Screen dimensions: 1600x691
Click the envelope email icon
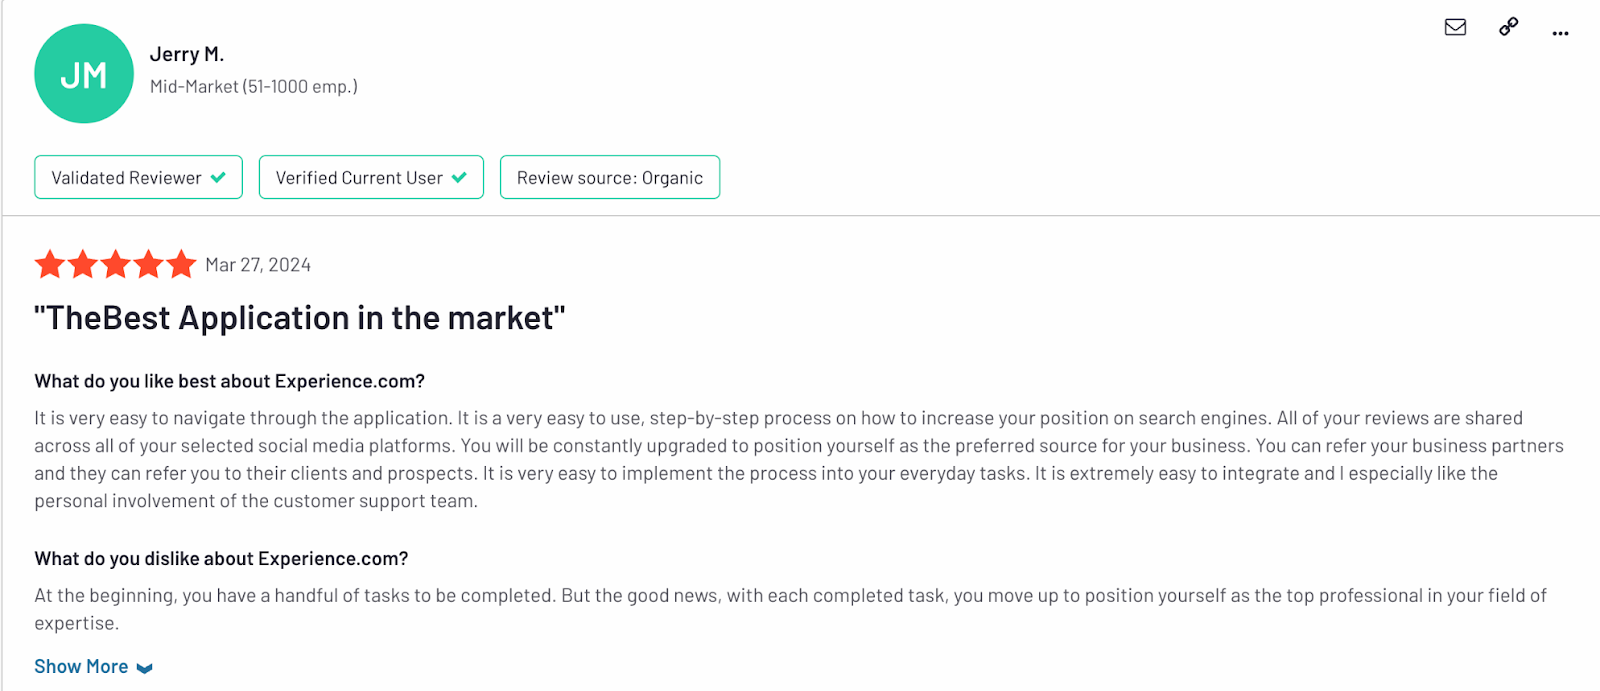point(1455,27)
